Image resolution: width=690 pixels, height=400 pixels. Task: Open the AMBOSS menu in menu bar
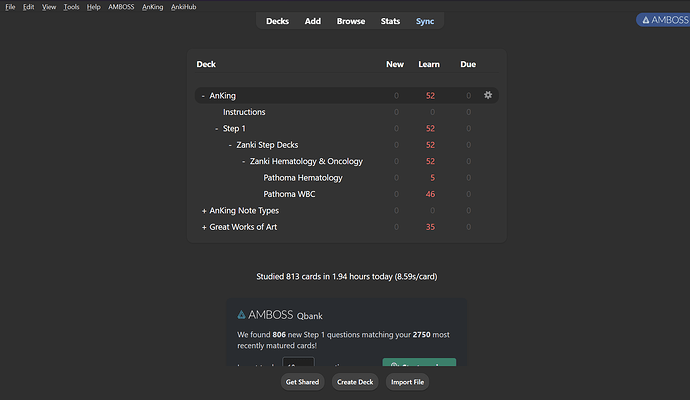(120, 7)
